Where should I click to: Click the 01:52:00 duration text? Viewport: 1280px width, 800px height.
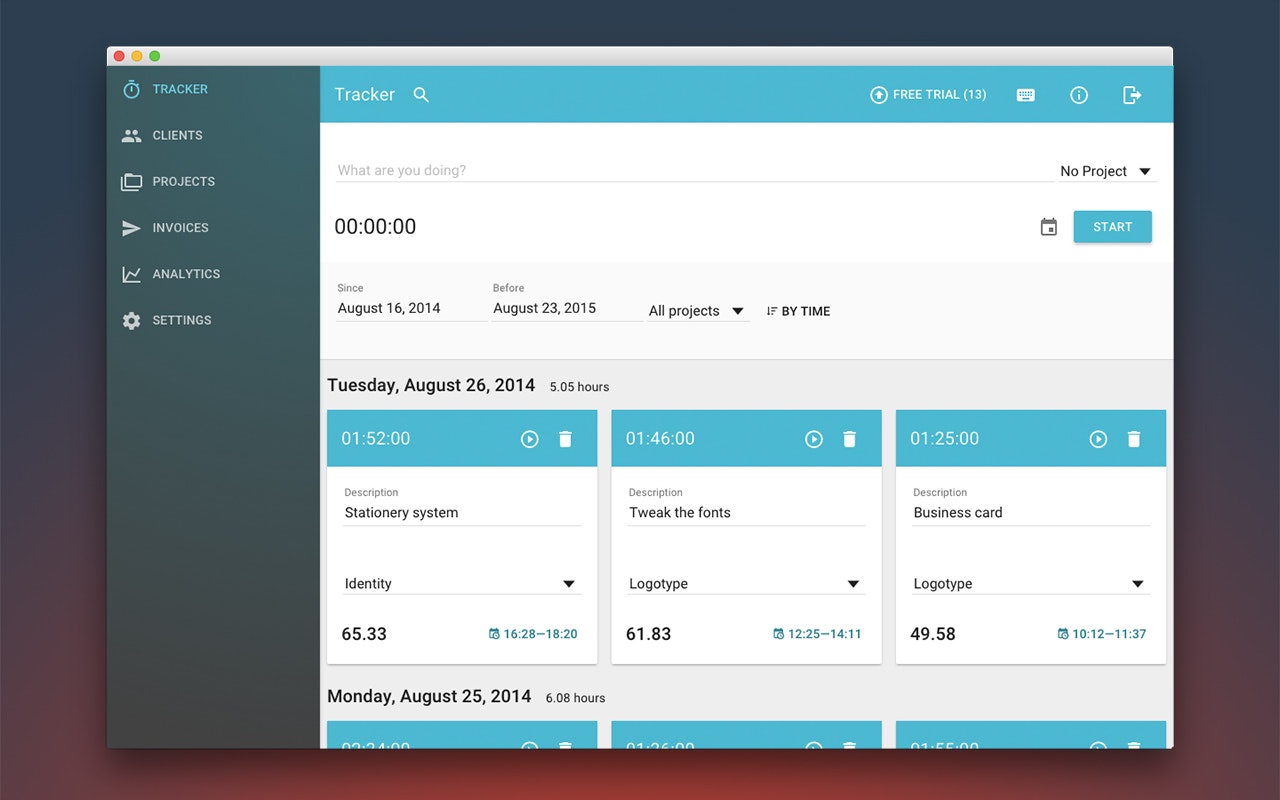(376, 439)
